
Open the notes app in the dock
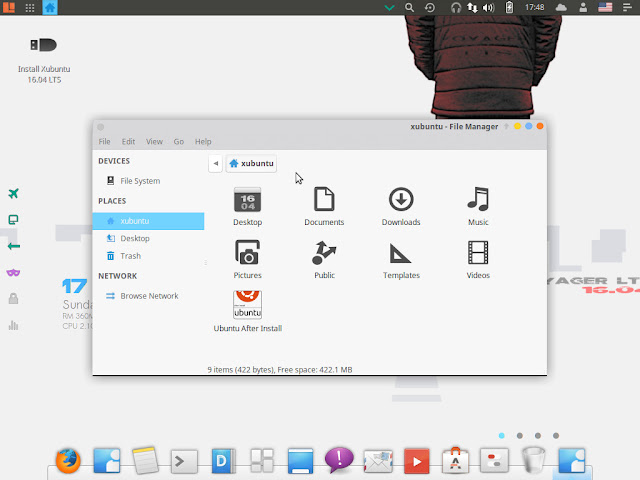145,461
